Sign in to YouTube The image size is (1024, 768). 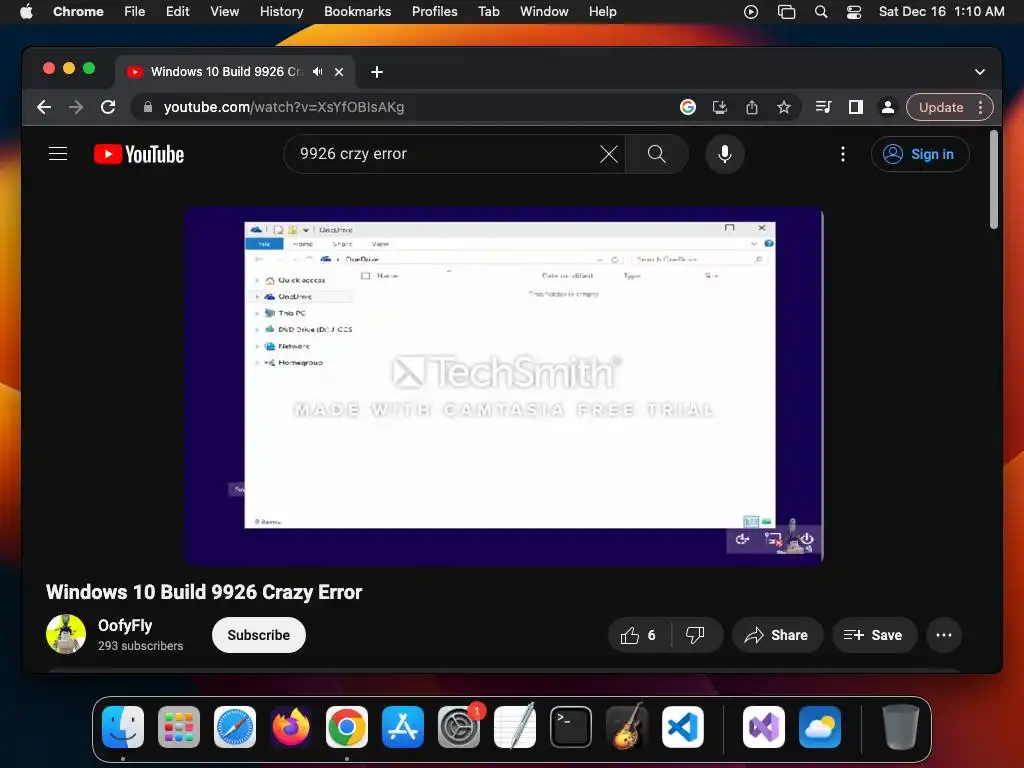click(x=920, y=154)
